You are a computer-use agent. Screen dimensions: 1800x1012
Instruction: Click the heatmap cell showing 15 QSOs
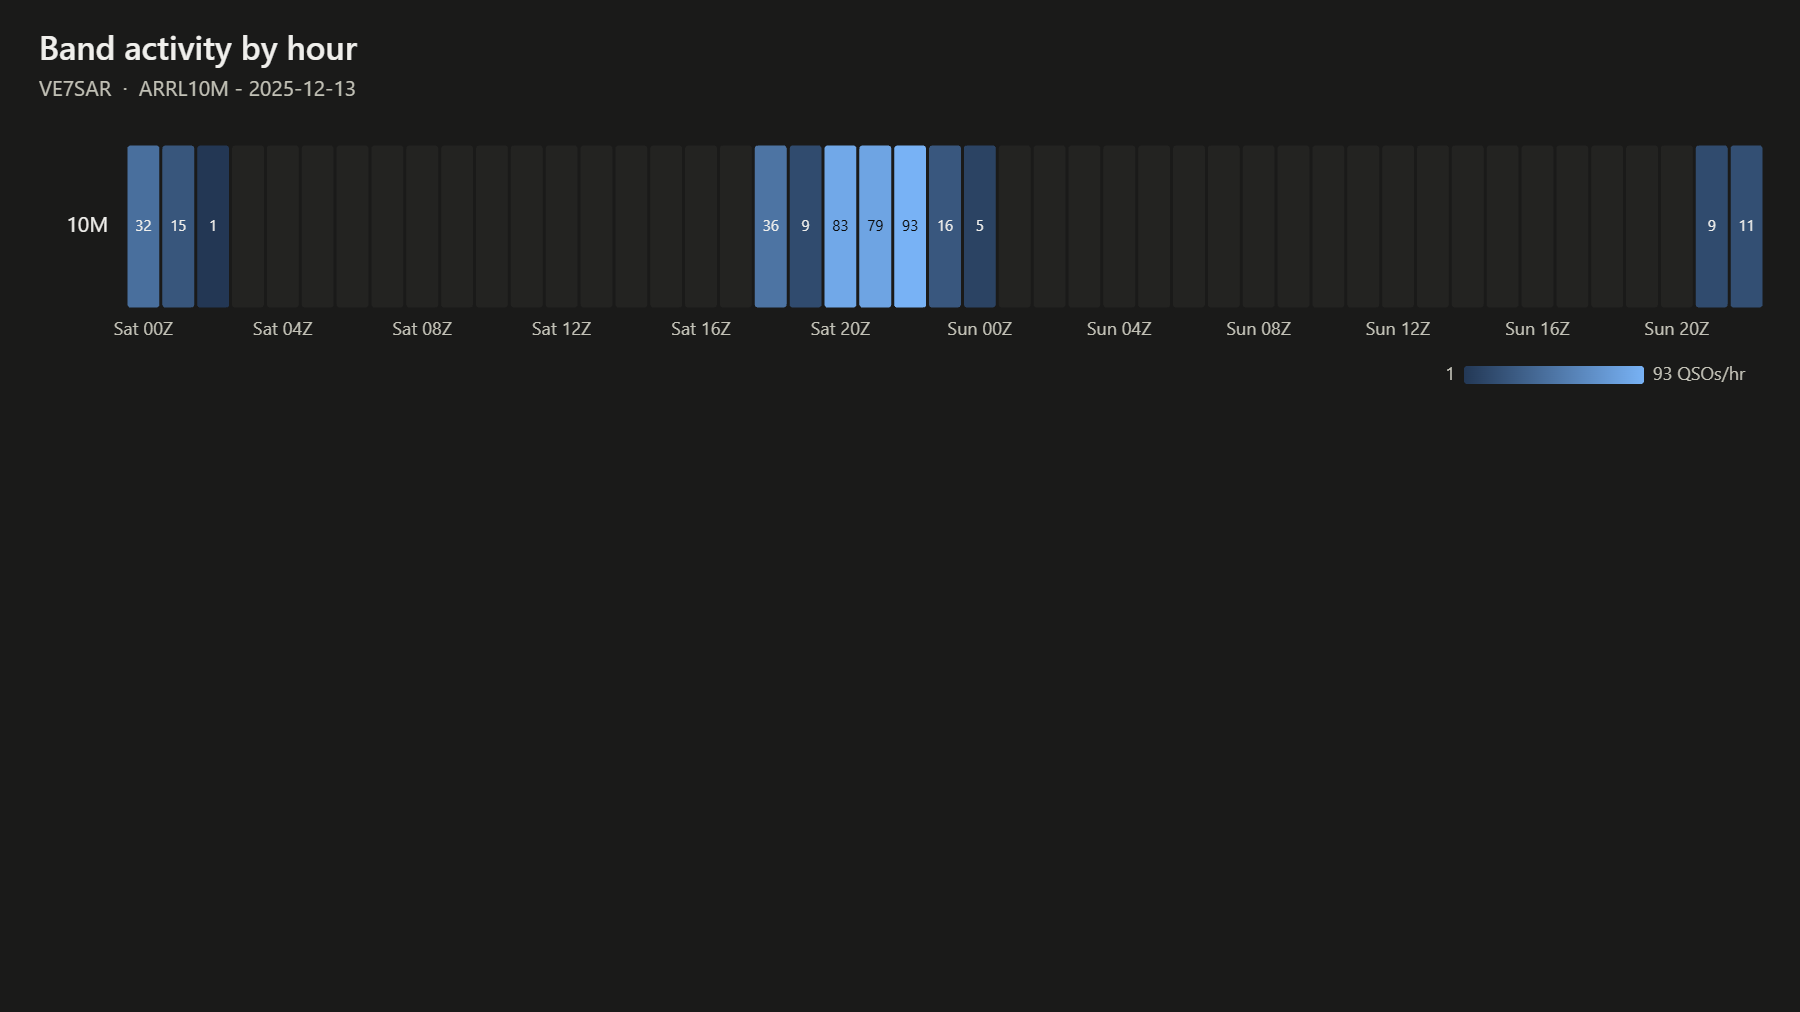[178, 226]
